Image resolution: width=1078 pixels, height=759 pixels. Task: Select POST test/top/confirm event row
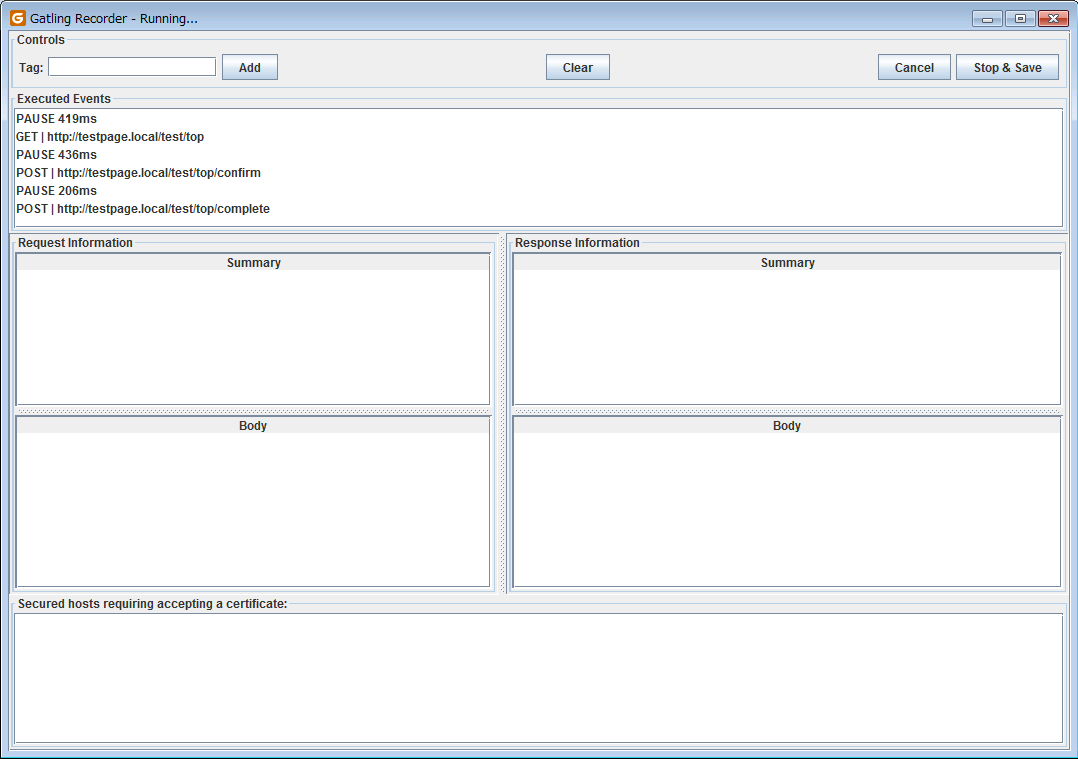[539, 173]
